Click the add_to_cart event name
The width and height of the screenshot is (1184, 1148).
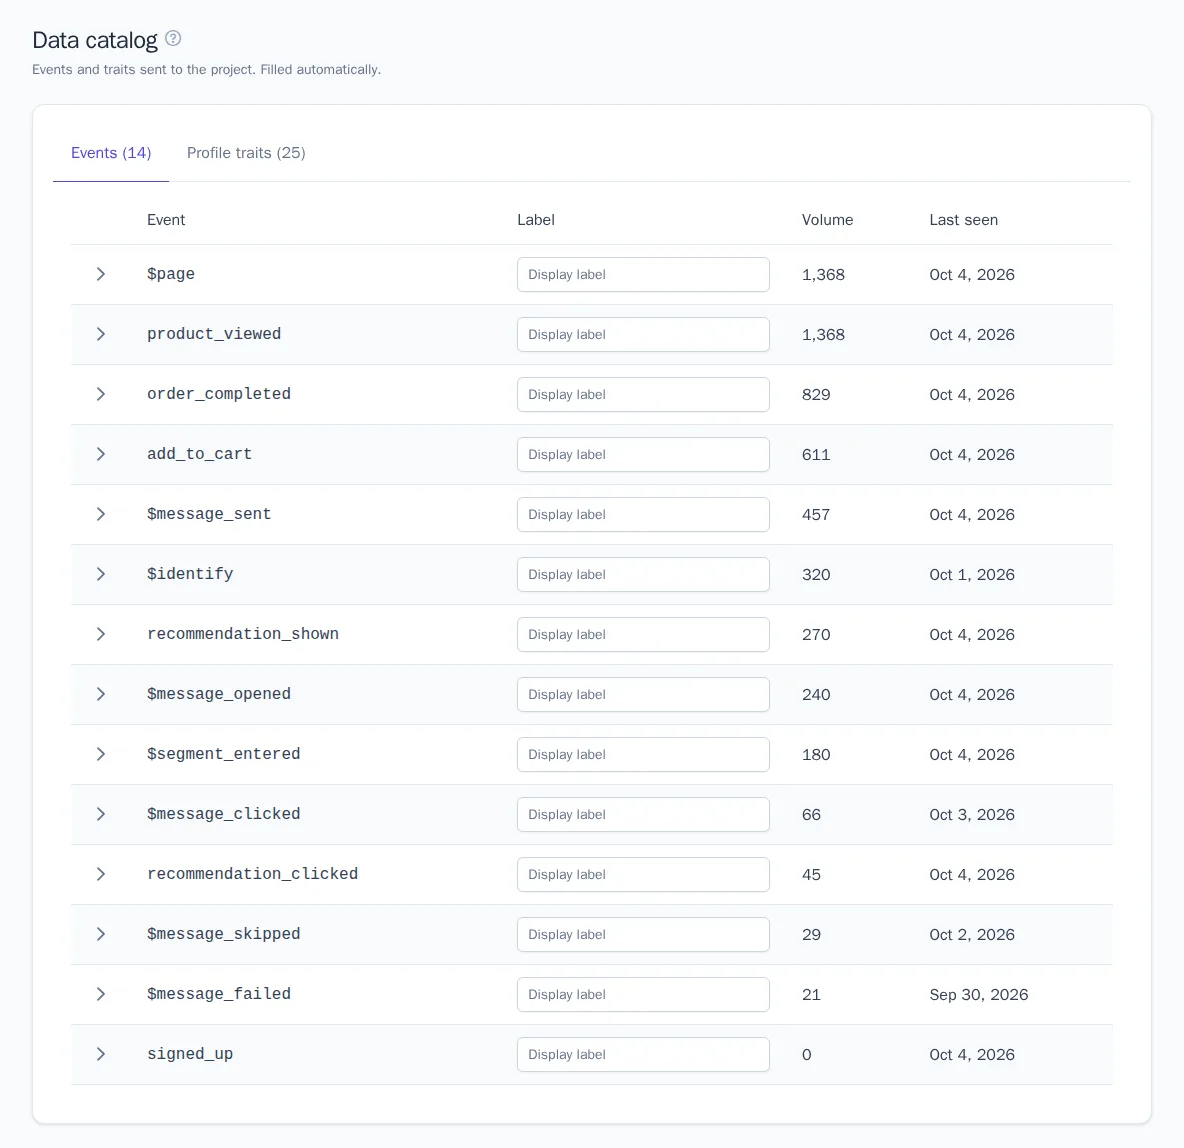click(199, 454)
